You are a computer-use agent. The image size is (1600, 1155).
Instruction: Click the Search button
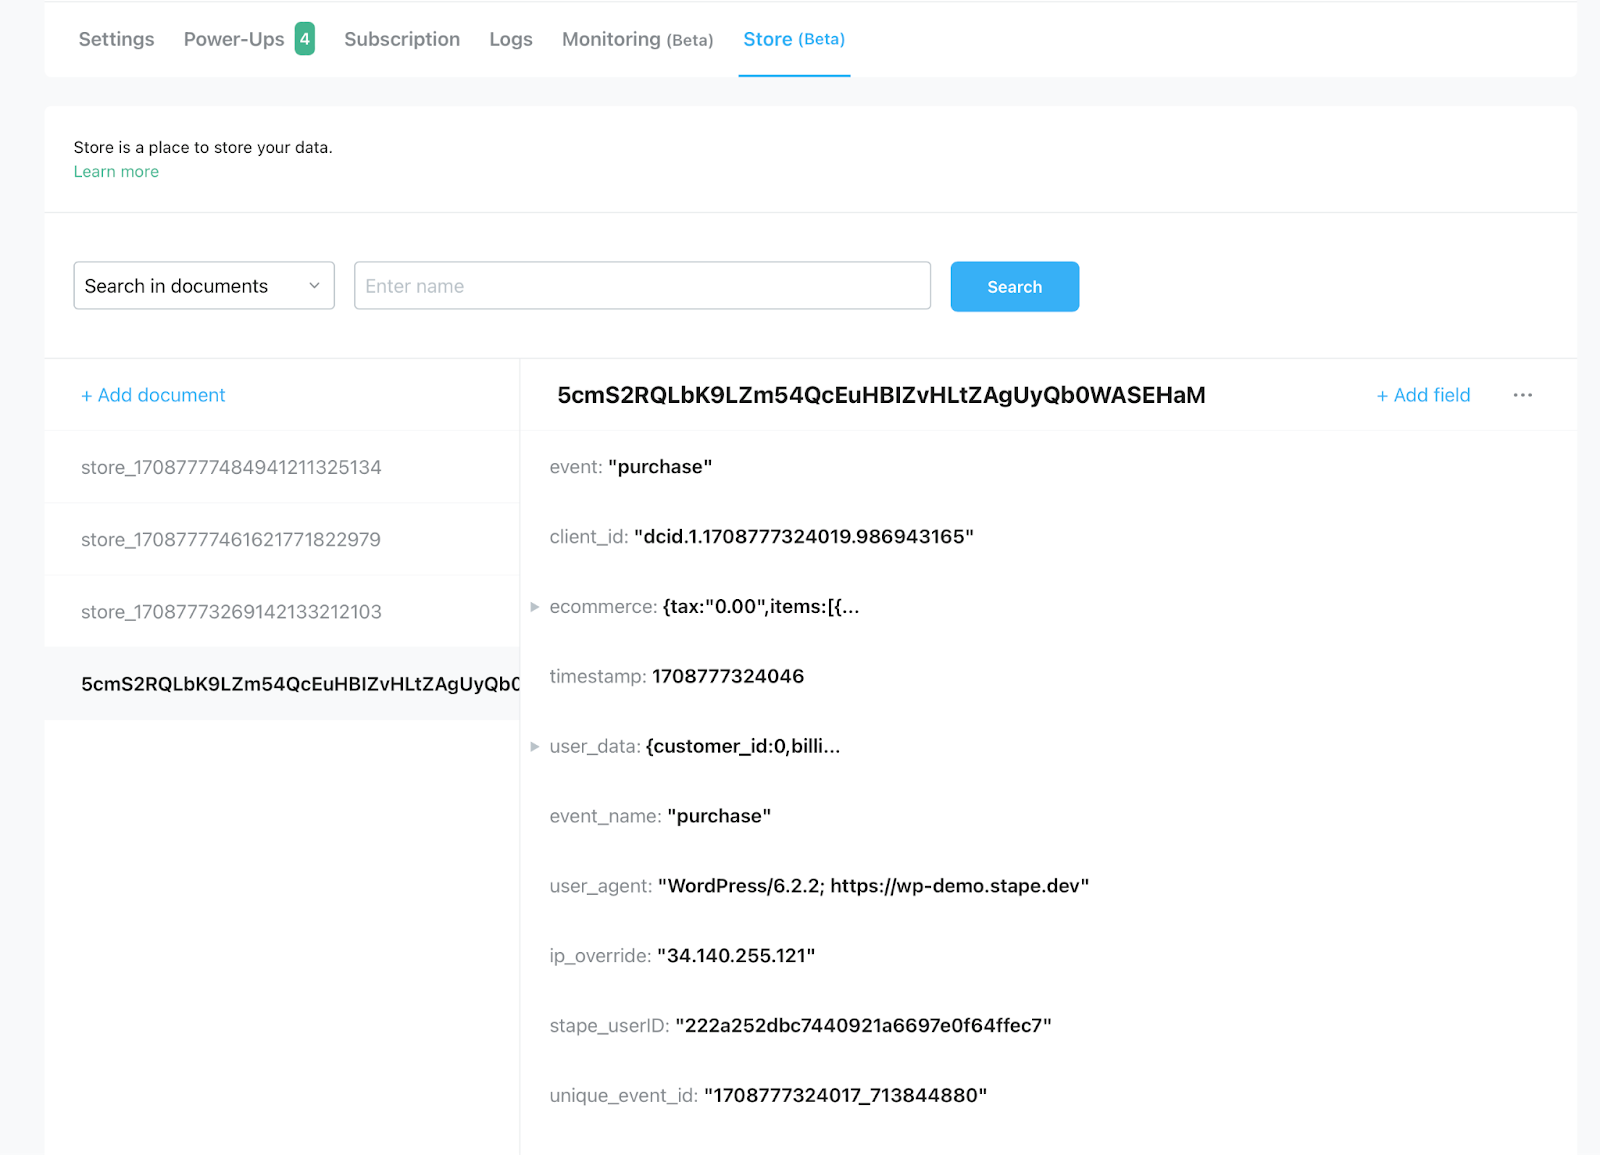coord(1014,286)
